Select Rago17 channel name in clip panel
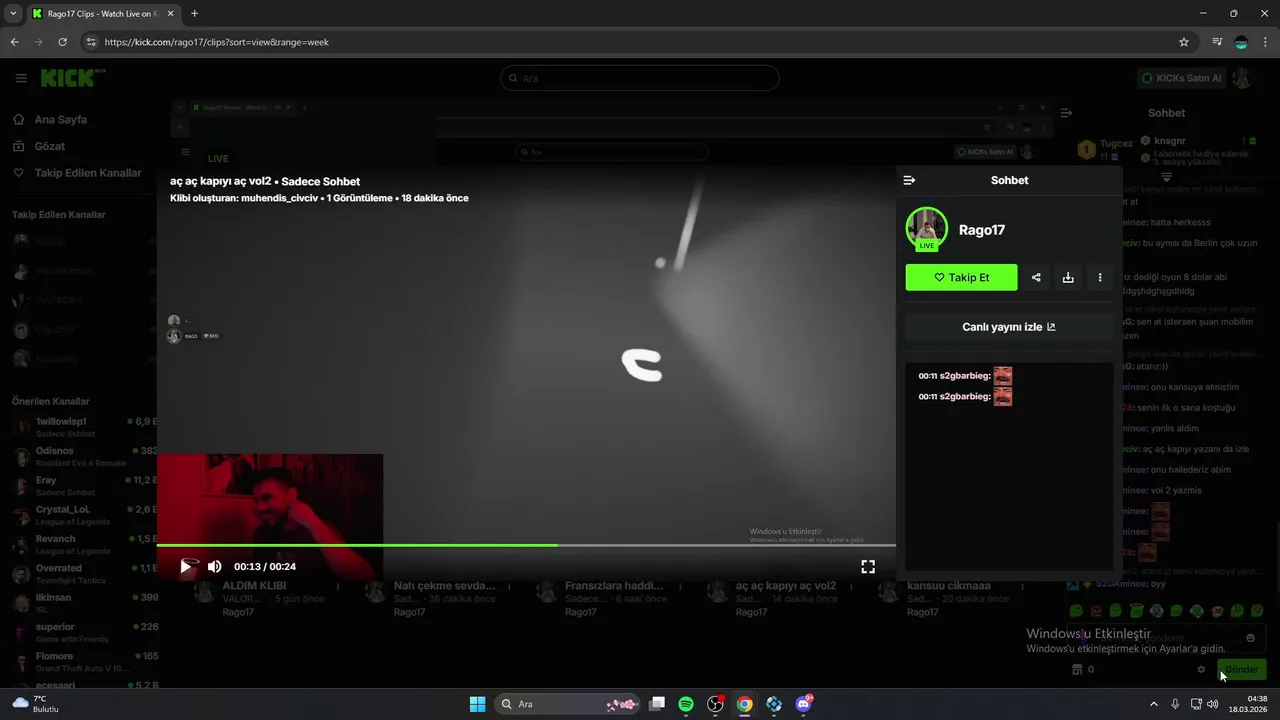 pos(982,230)
